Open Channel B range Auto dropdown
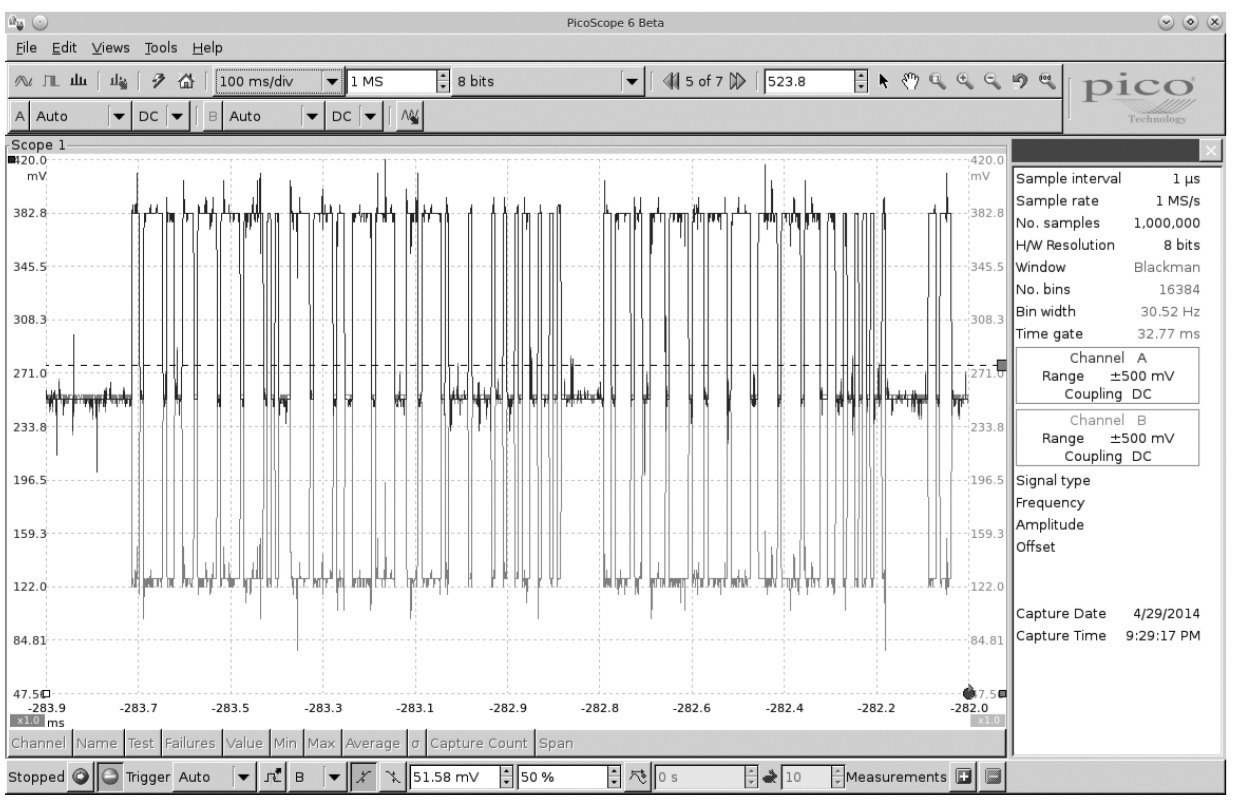Screen dimensions: 1234x802 click(313, 116)
